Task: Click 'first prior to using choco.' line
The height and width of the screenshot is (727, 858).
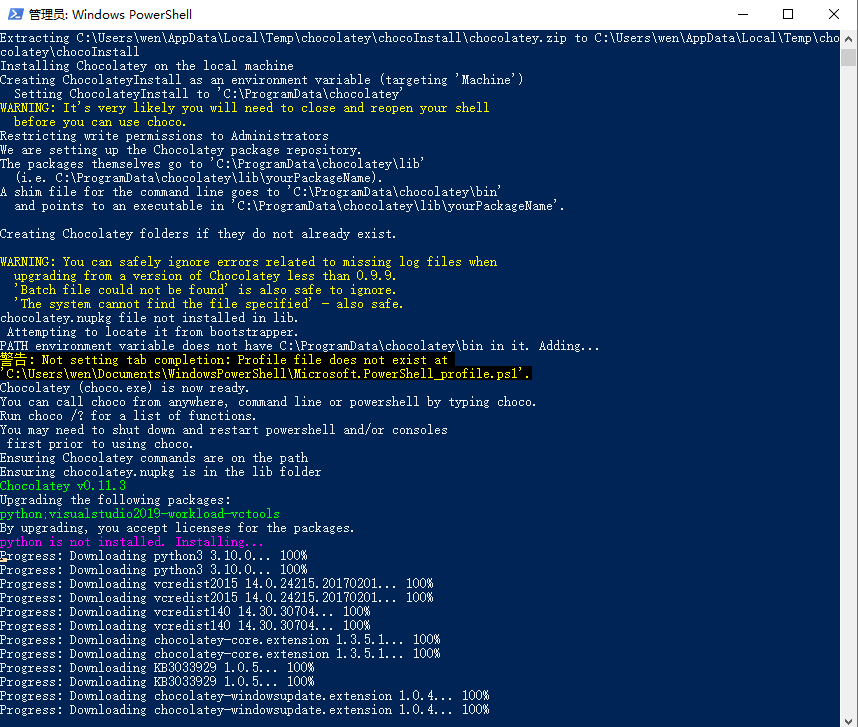Action: click(x=100, y=444)
